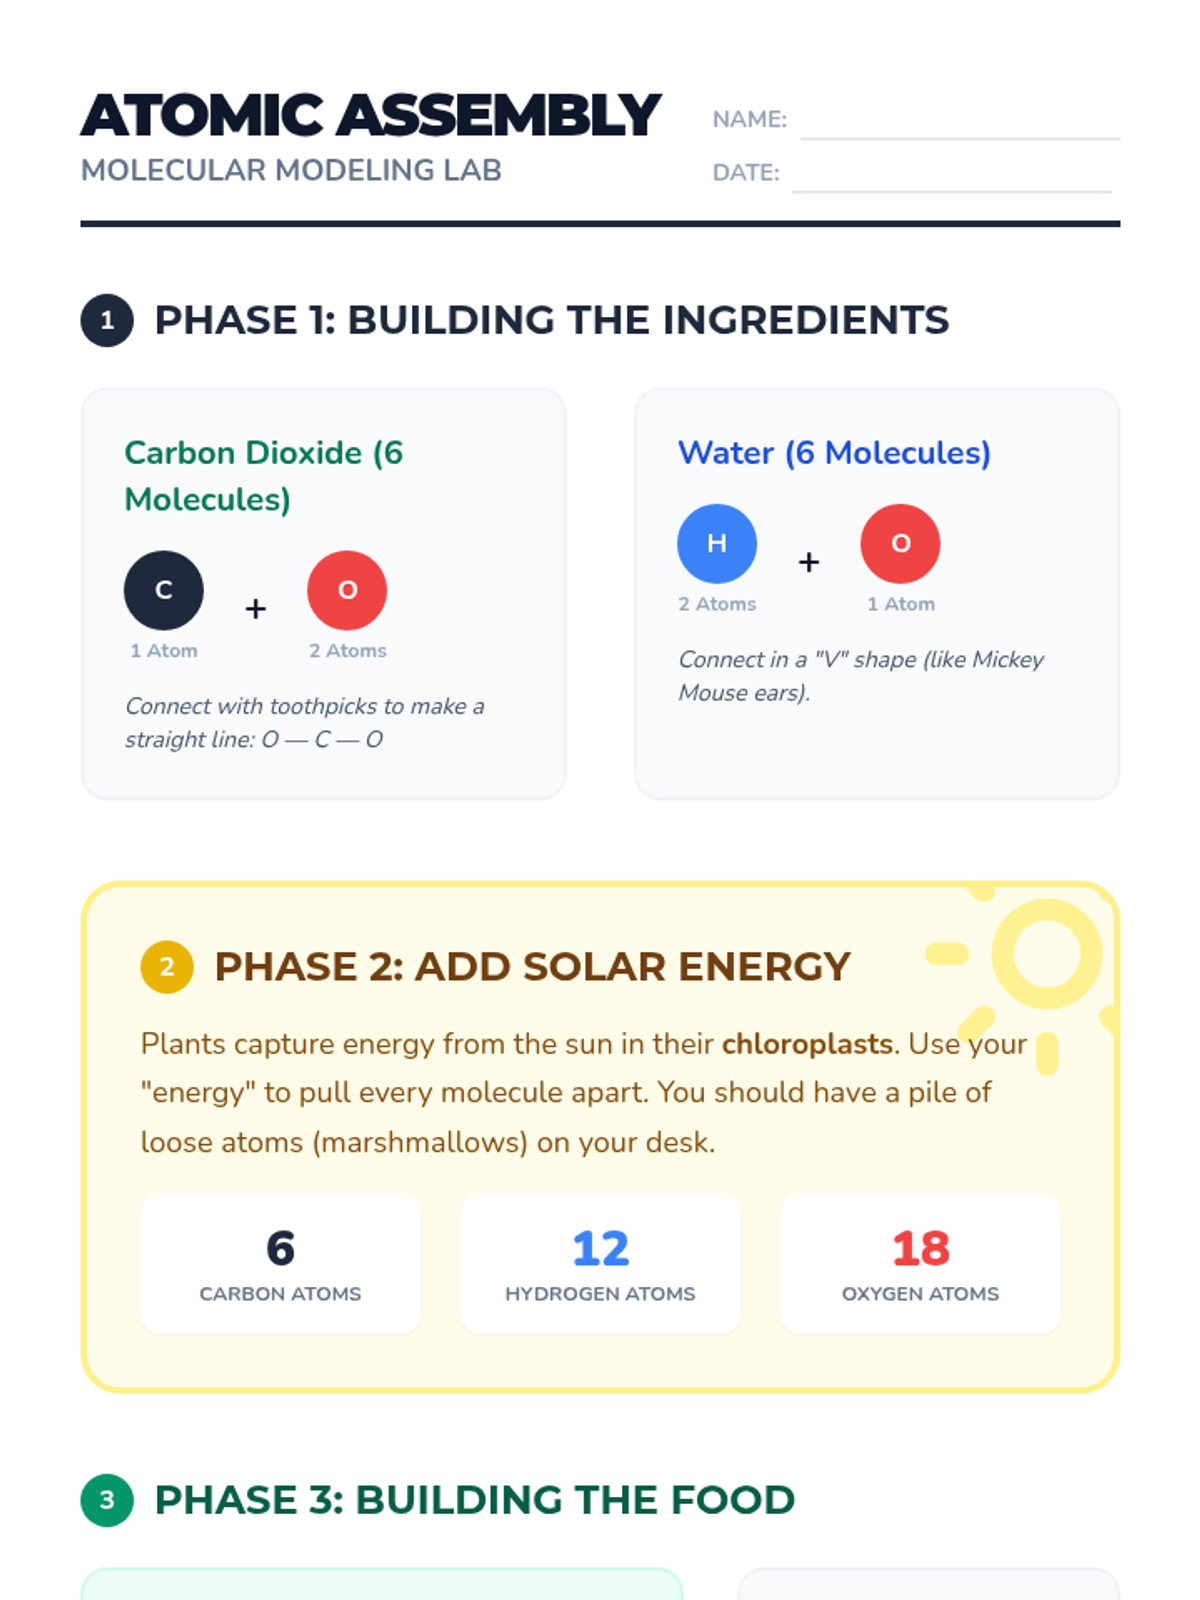
Task: Click the green Phase 3 number badge
Action: [107, 1500]
